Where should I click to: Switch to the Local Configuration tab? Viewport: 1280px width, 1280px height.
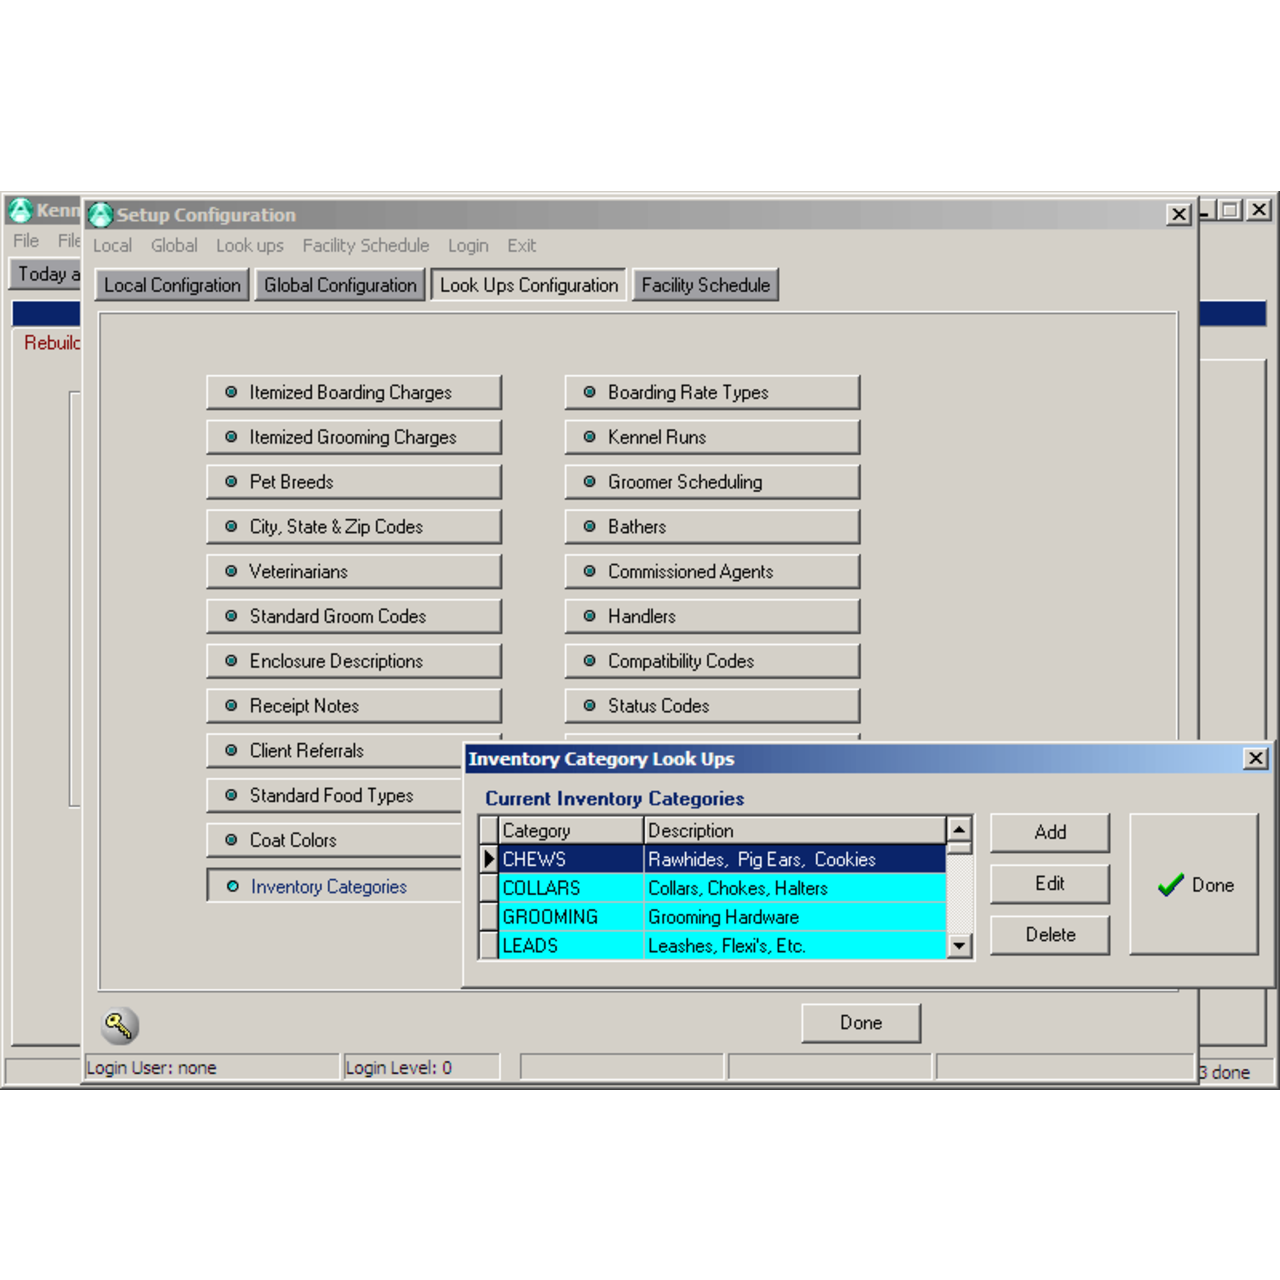[x=172, y=285]
